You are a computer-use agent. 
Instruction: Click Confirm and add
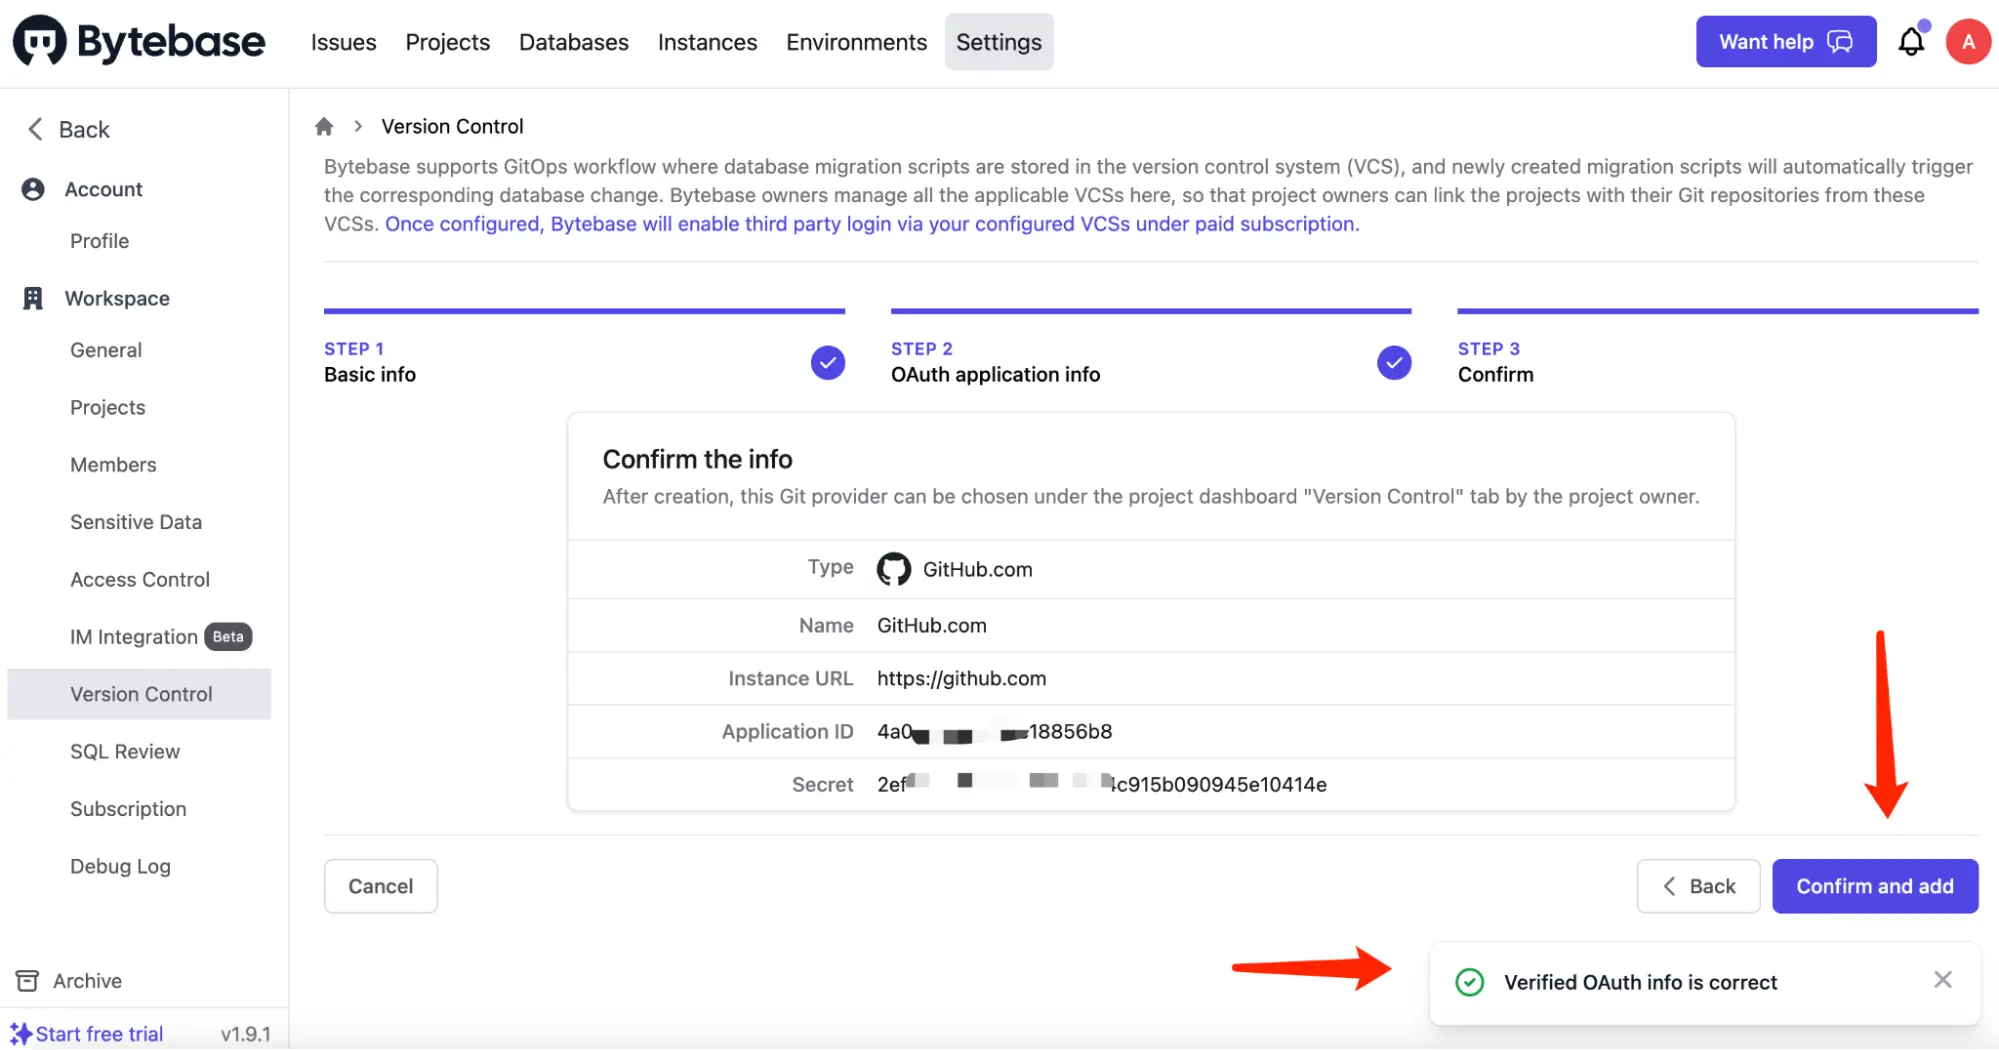(1874, 886)
